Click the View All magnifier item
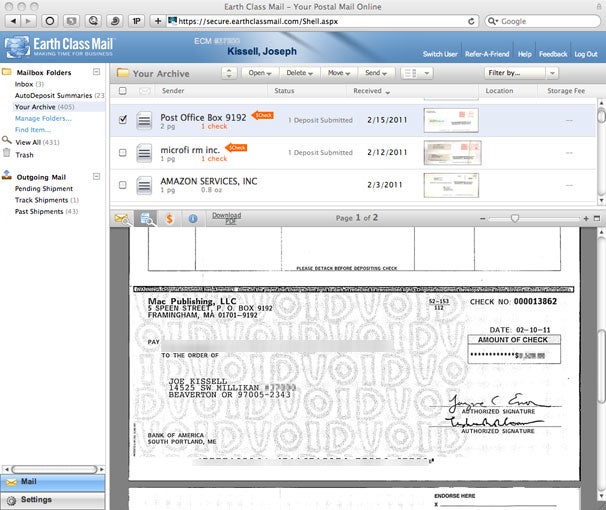The height and width of the screenshot is (510, 606). coord(31,142)
